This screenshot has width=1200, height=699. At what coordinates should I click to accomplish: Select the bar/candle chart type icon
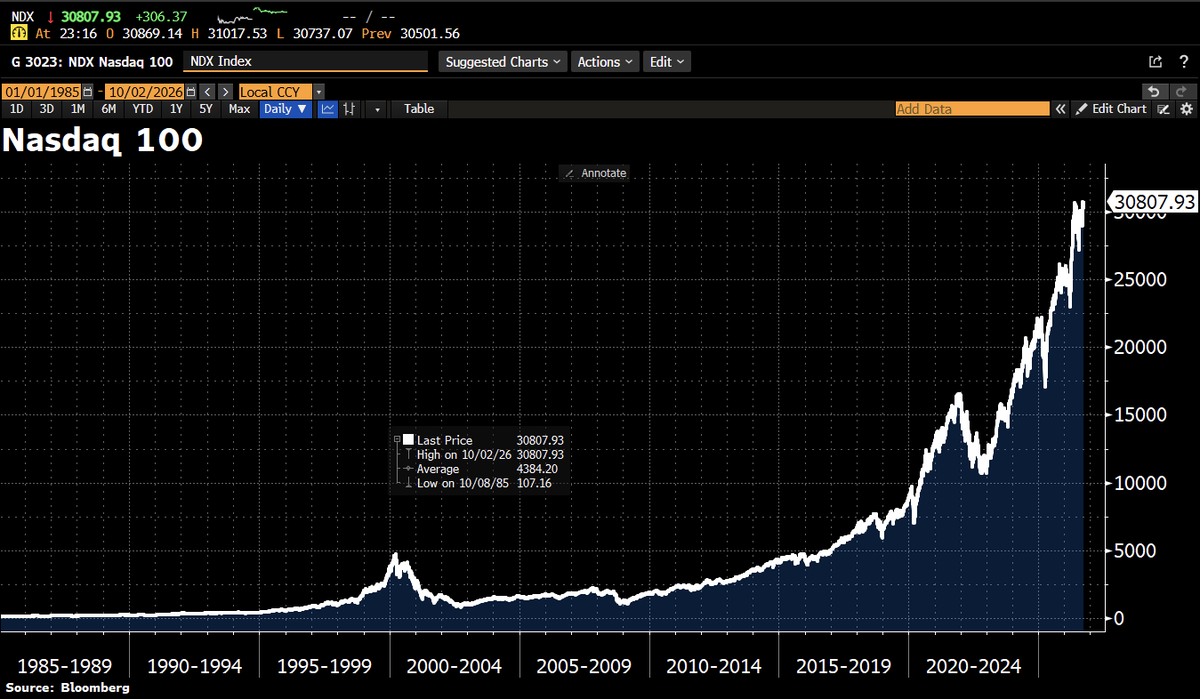pyautogui.click(x=349, y=109)
